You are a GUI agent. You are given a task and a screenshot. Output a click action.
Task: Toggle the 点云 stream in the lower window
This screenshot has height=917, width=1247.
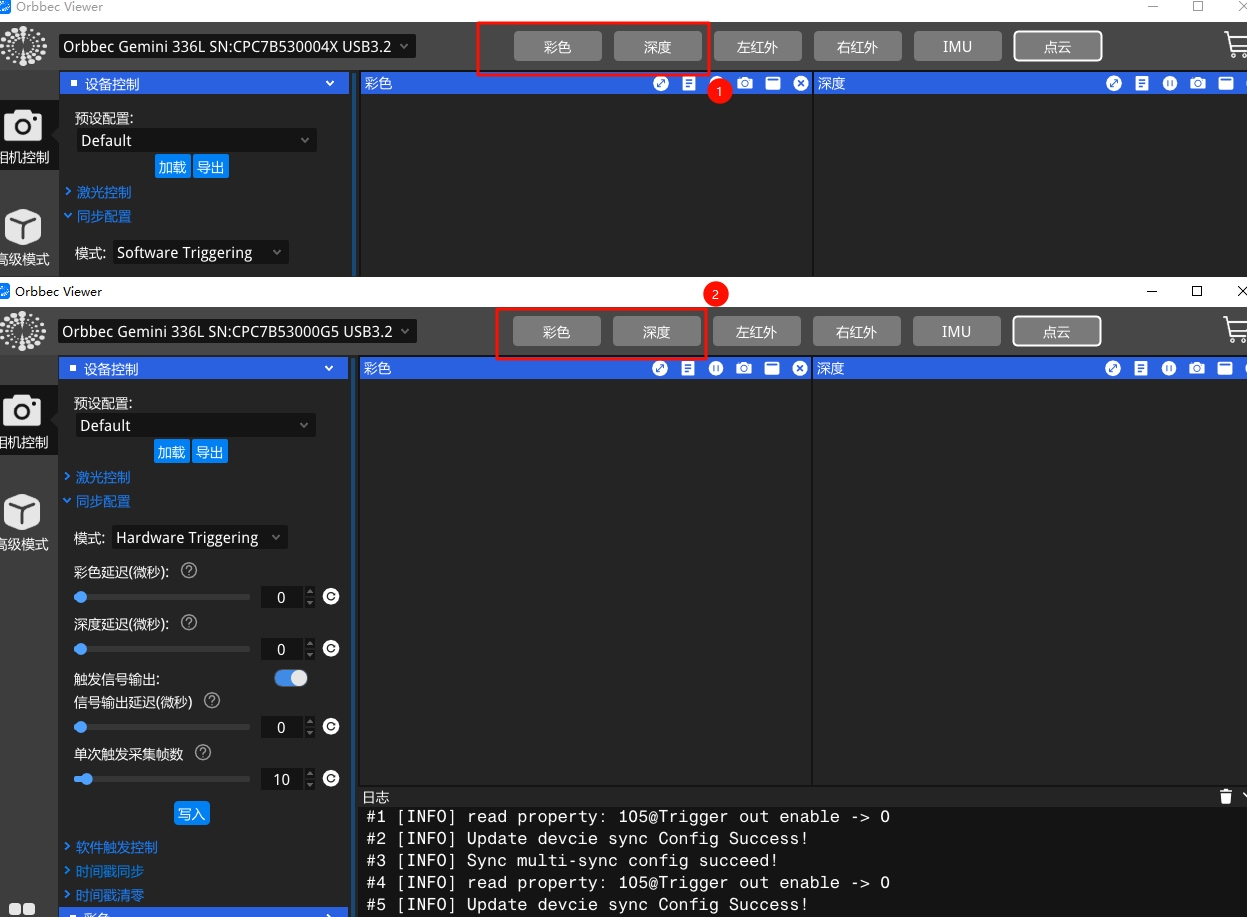coord(1056,331)
